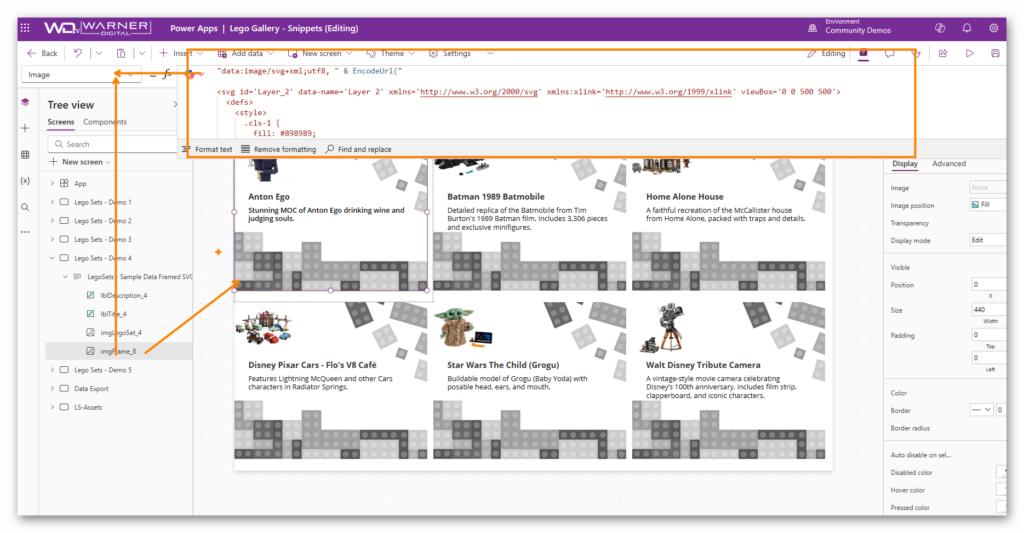Open the Border style dropdown
This screenshot has width=1024, height=533.
click(x=982, y=410)
